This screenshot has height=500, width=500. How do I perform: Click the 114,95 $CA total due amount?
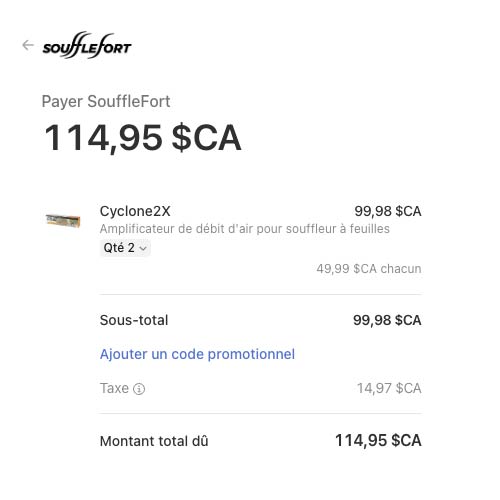tap(378, 440)
